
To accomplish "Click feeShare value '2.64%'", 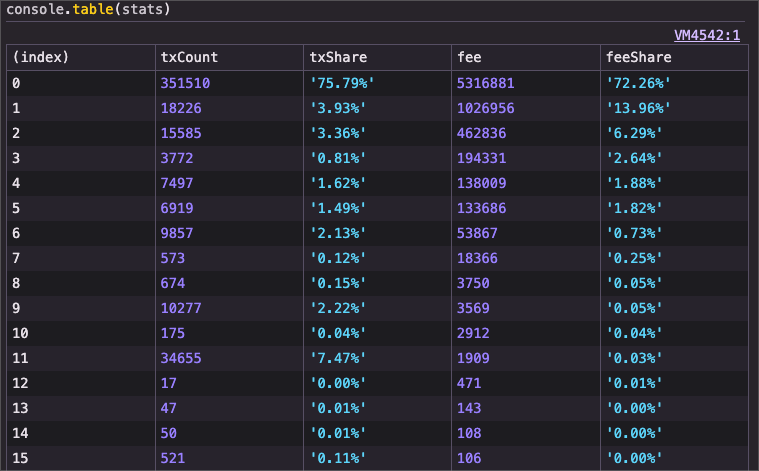I will pyautogui.click(x=634, y=158).
